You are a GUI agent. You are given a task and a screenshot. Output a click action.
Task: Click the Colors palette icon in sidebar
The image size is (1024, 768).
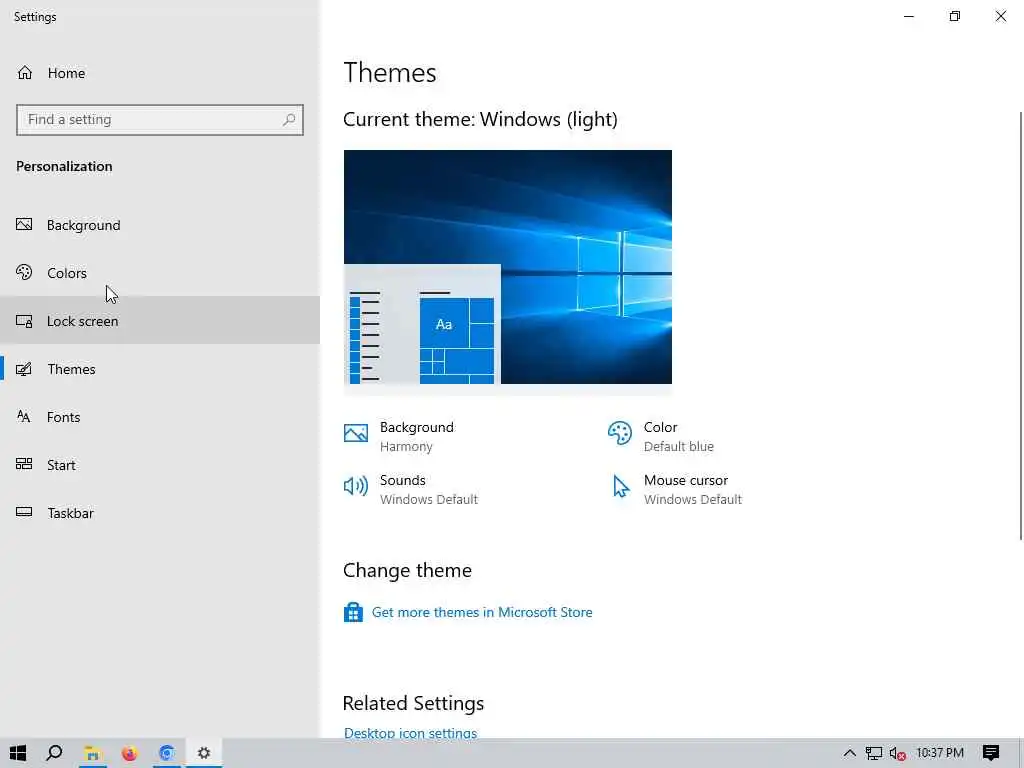24,272
